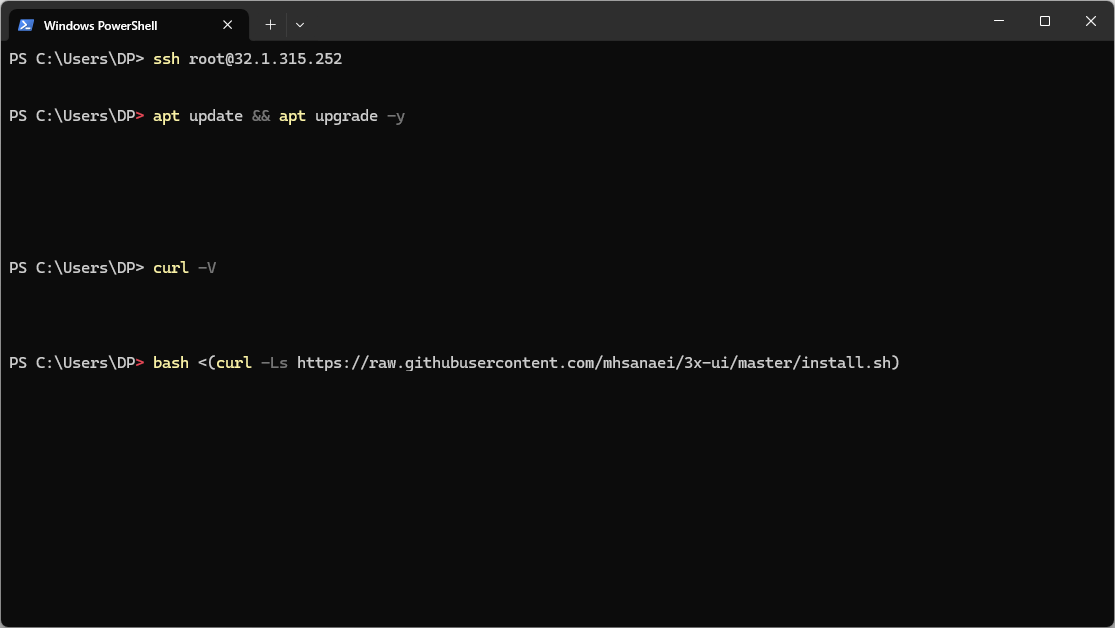Click the -Ls flag text
The width and height of the screenshot is (1115, 628).
[274, 363]
